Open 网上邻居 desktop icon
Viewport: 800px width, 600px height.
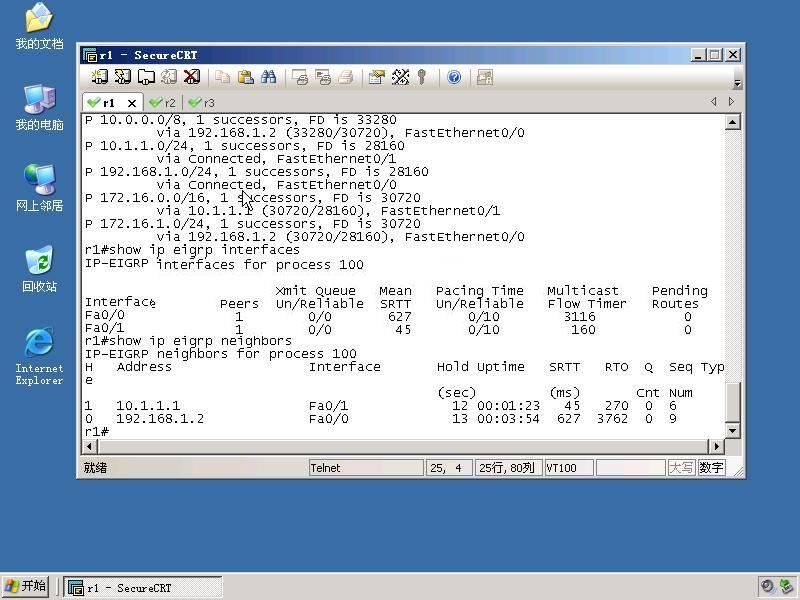point(39,188)
